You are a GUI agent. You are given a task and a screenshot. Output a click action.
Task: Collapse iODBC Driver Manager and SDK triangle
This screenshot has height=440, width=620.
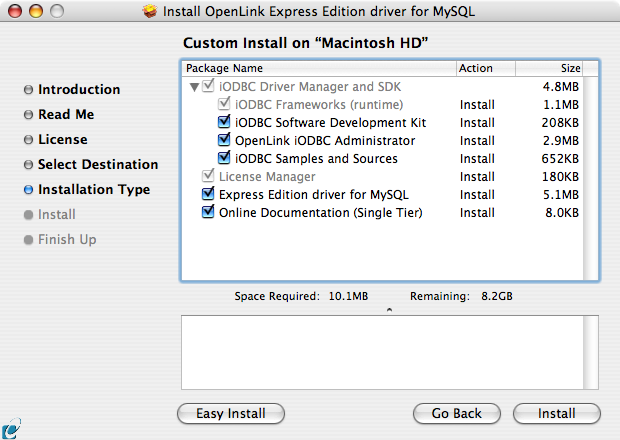pyautogui.click(x=194, y=87)
